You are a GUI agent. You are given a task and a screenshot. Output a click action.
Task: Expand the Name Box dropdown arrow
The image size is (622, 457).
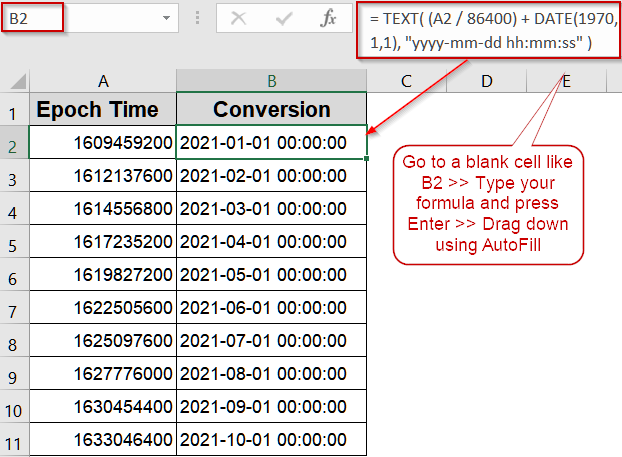tap(167, 18)
